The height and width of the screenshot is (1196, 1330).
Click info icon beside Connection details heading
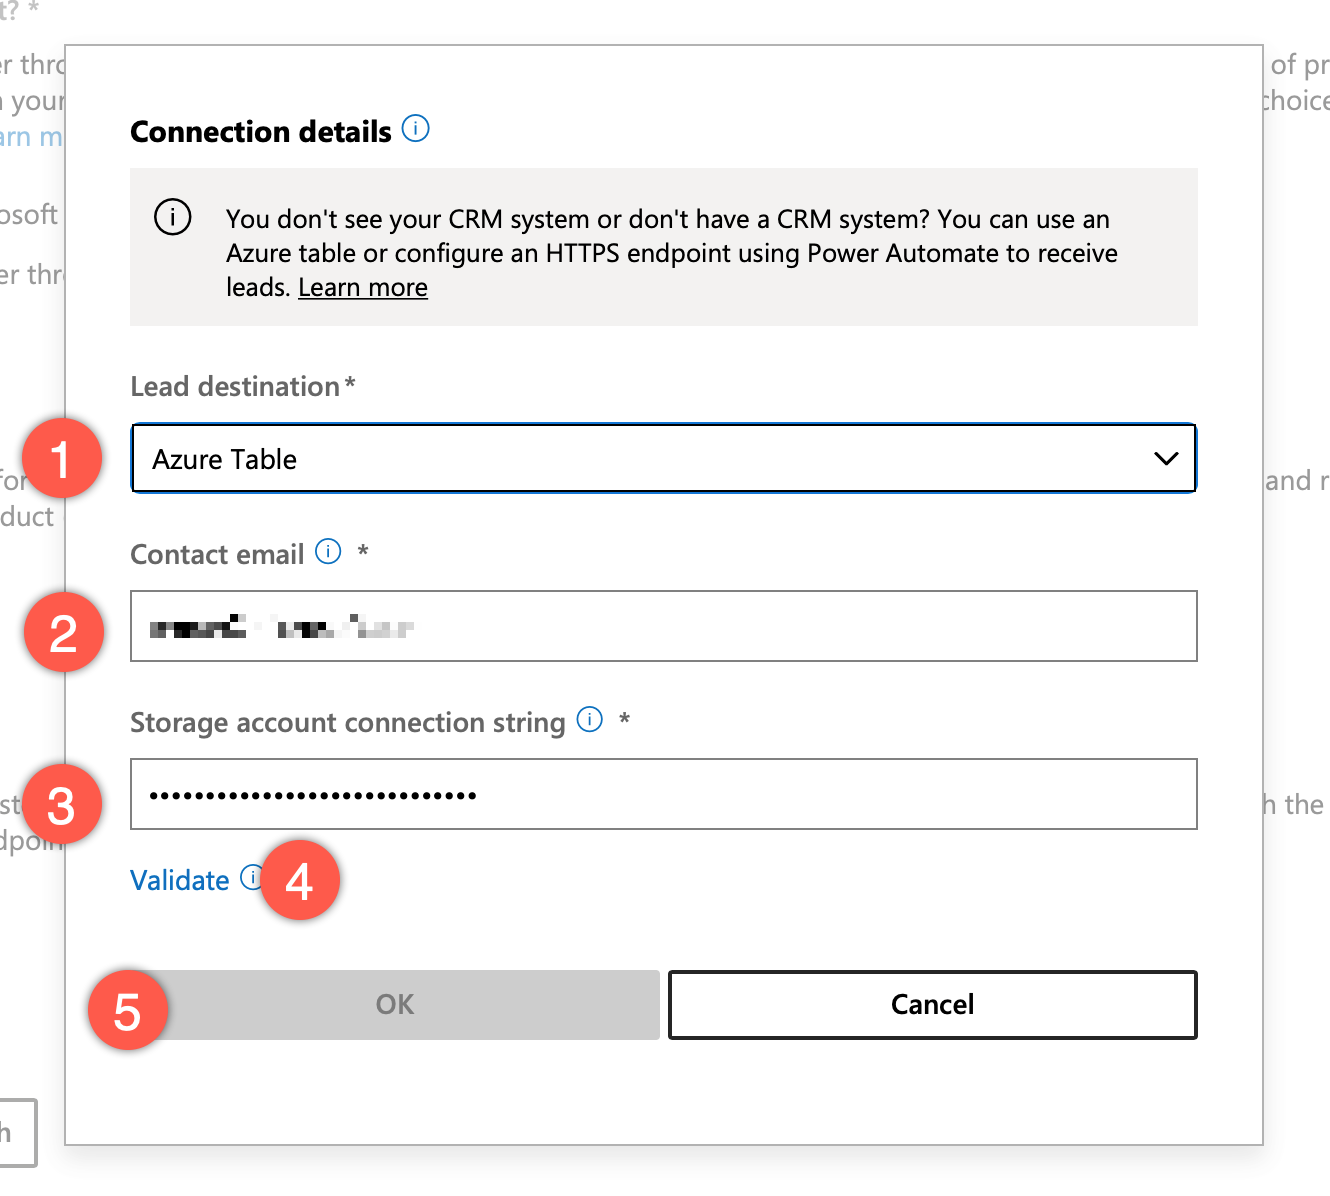click(x=416, y=129)
